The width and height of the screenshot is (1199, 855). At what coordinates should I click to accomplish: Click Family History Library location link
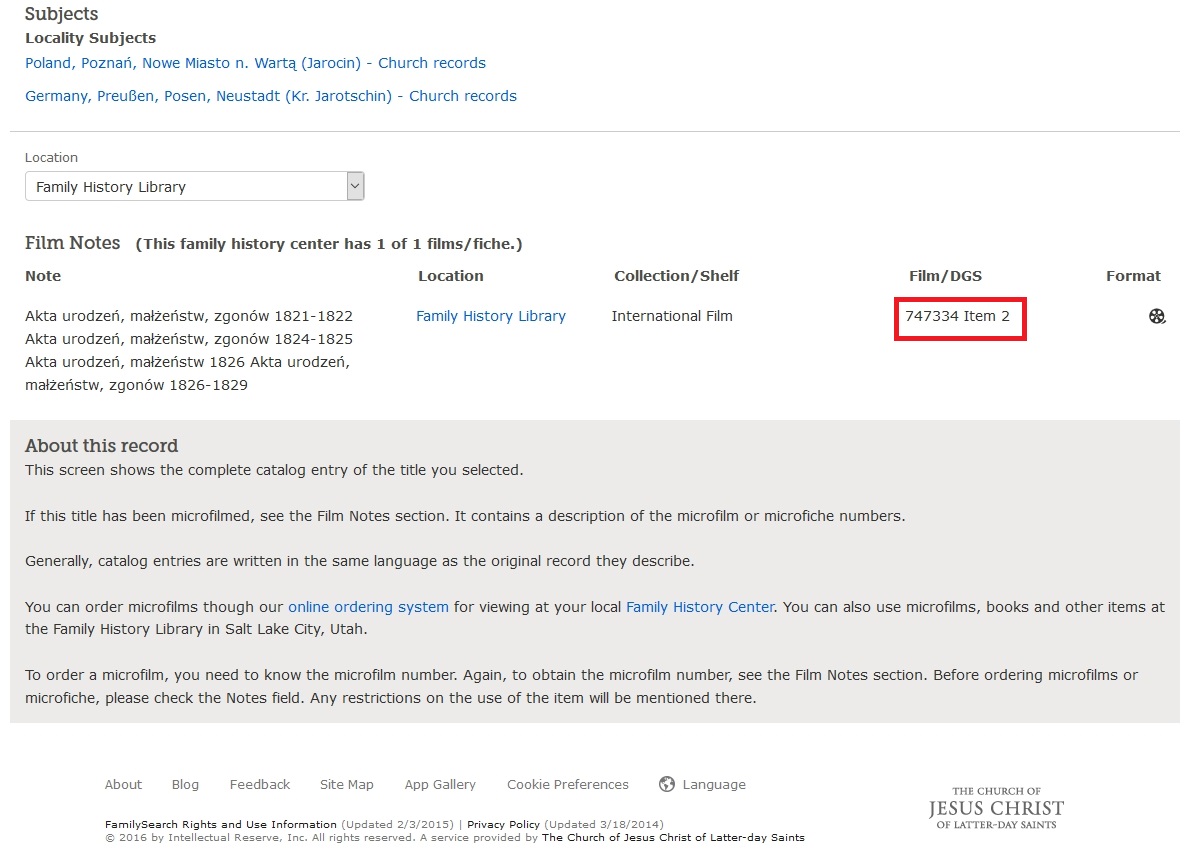click(x=490, y=316)
